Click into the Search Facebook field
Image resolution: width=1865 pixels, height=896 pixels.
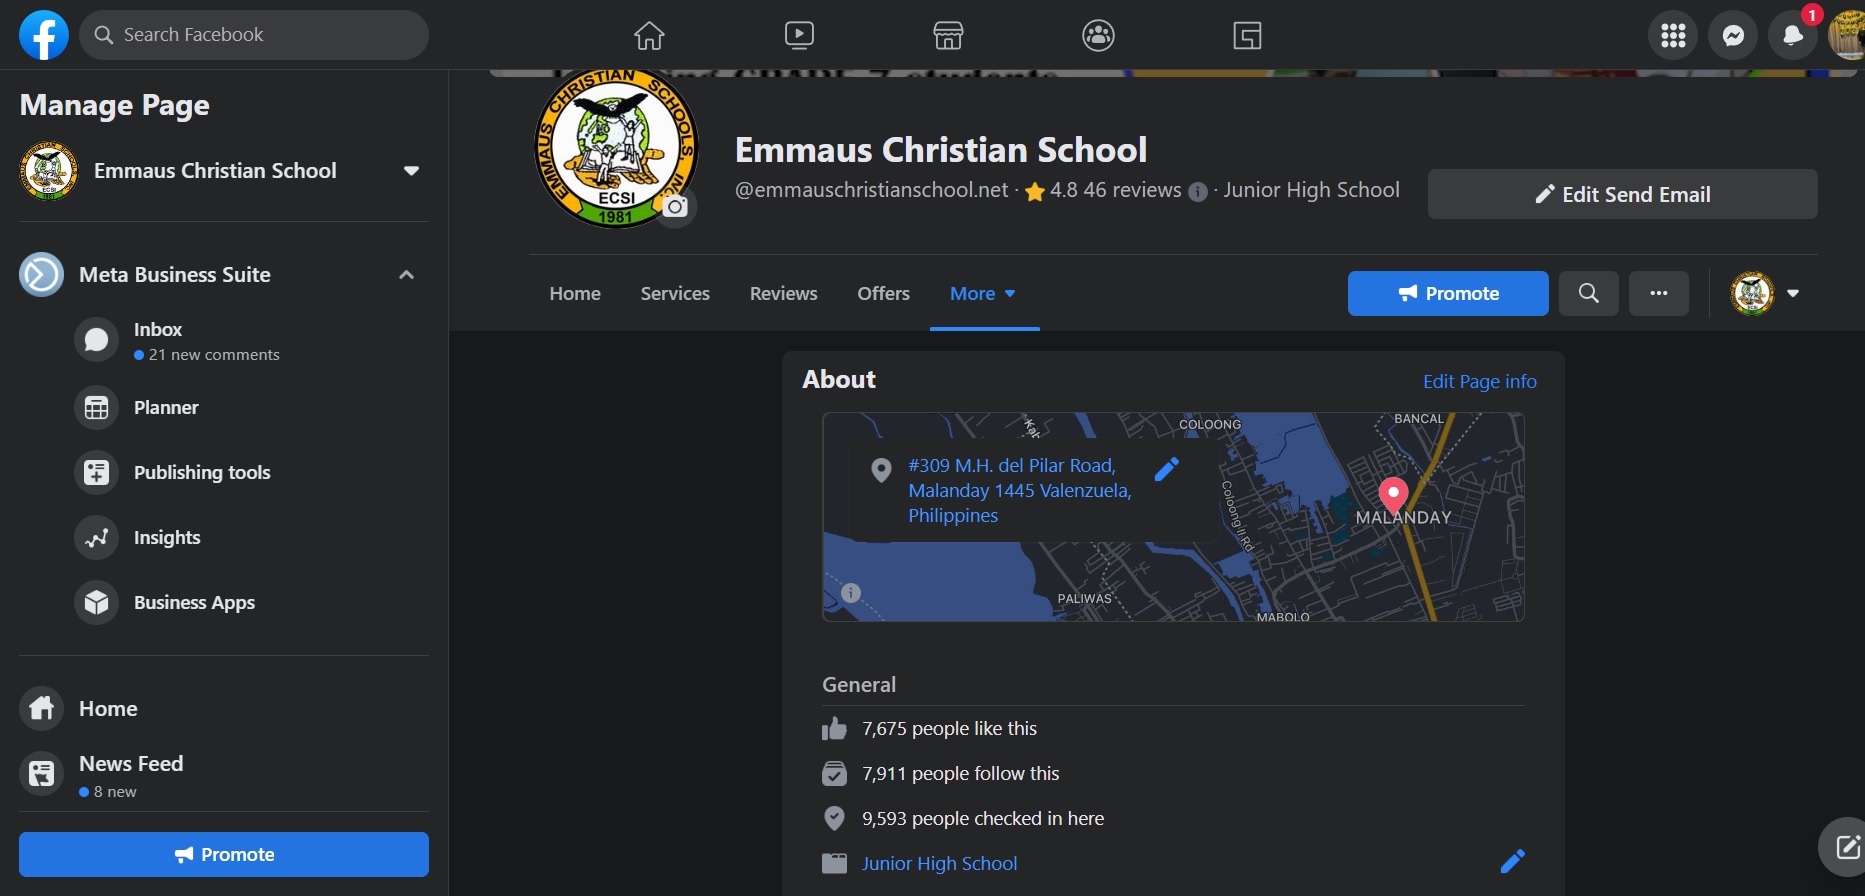[x=254, y=35]
